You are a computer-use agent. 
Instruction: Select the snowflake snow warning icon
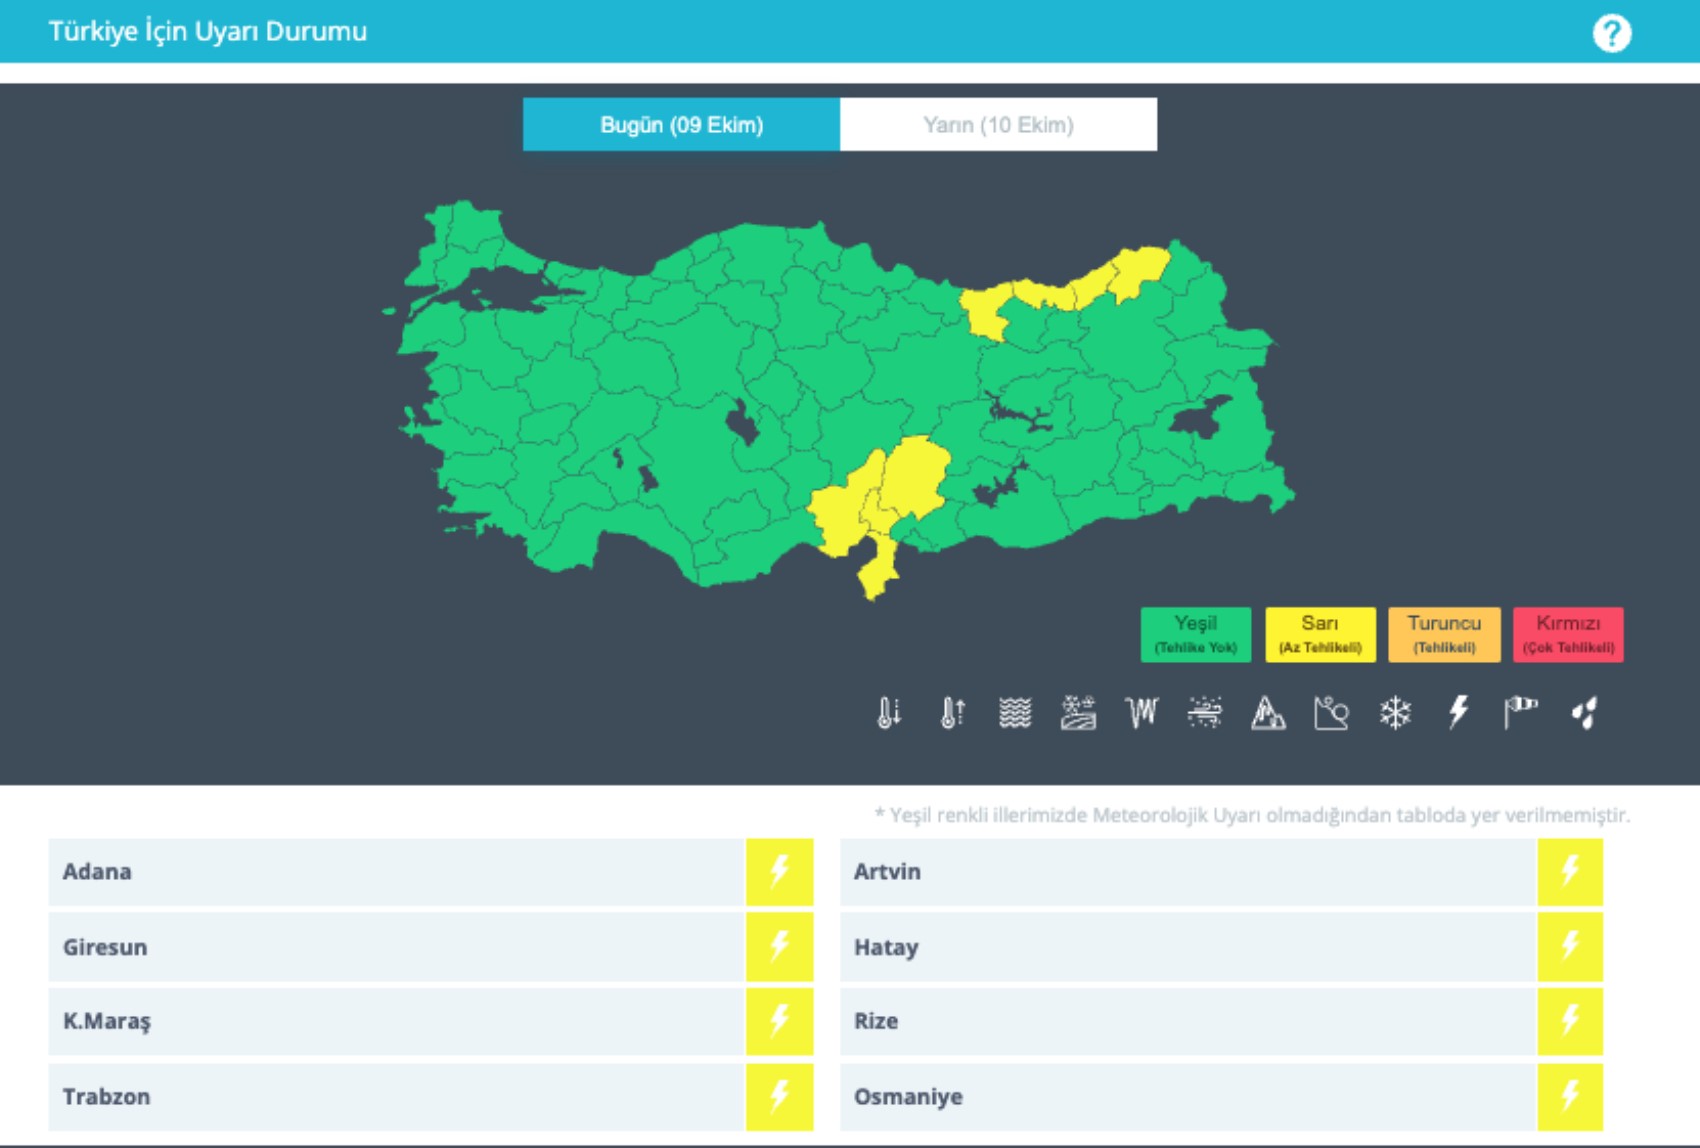1395,713
